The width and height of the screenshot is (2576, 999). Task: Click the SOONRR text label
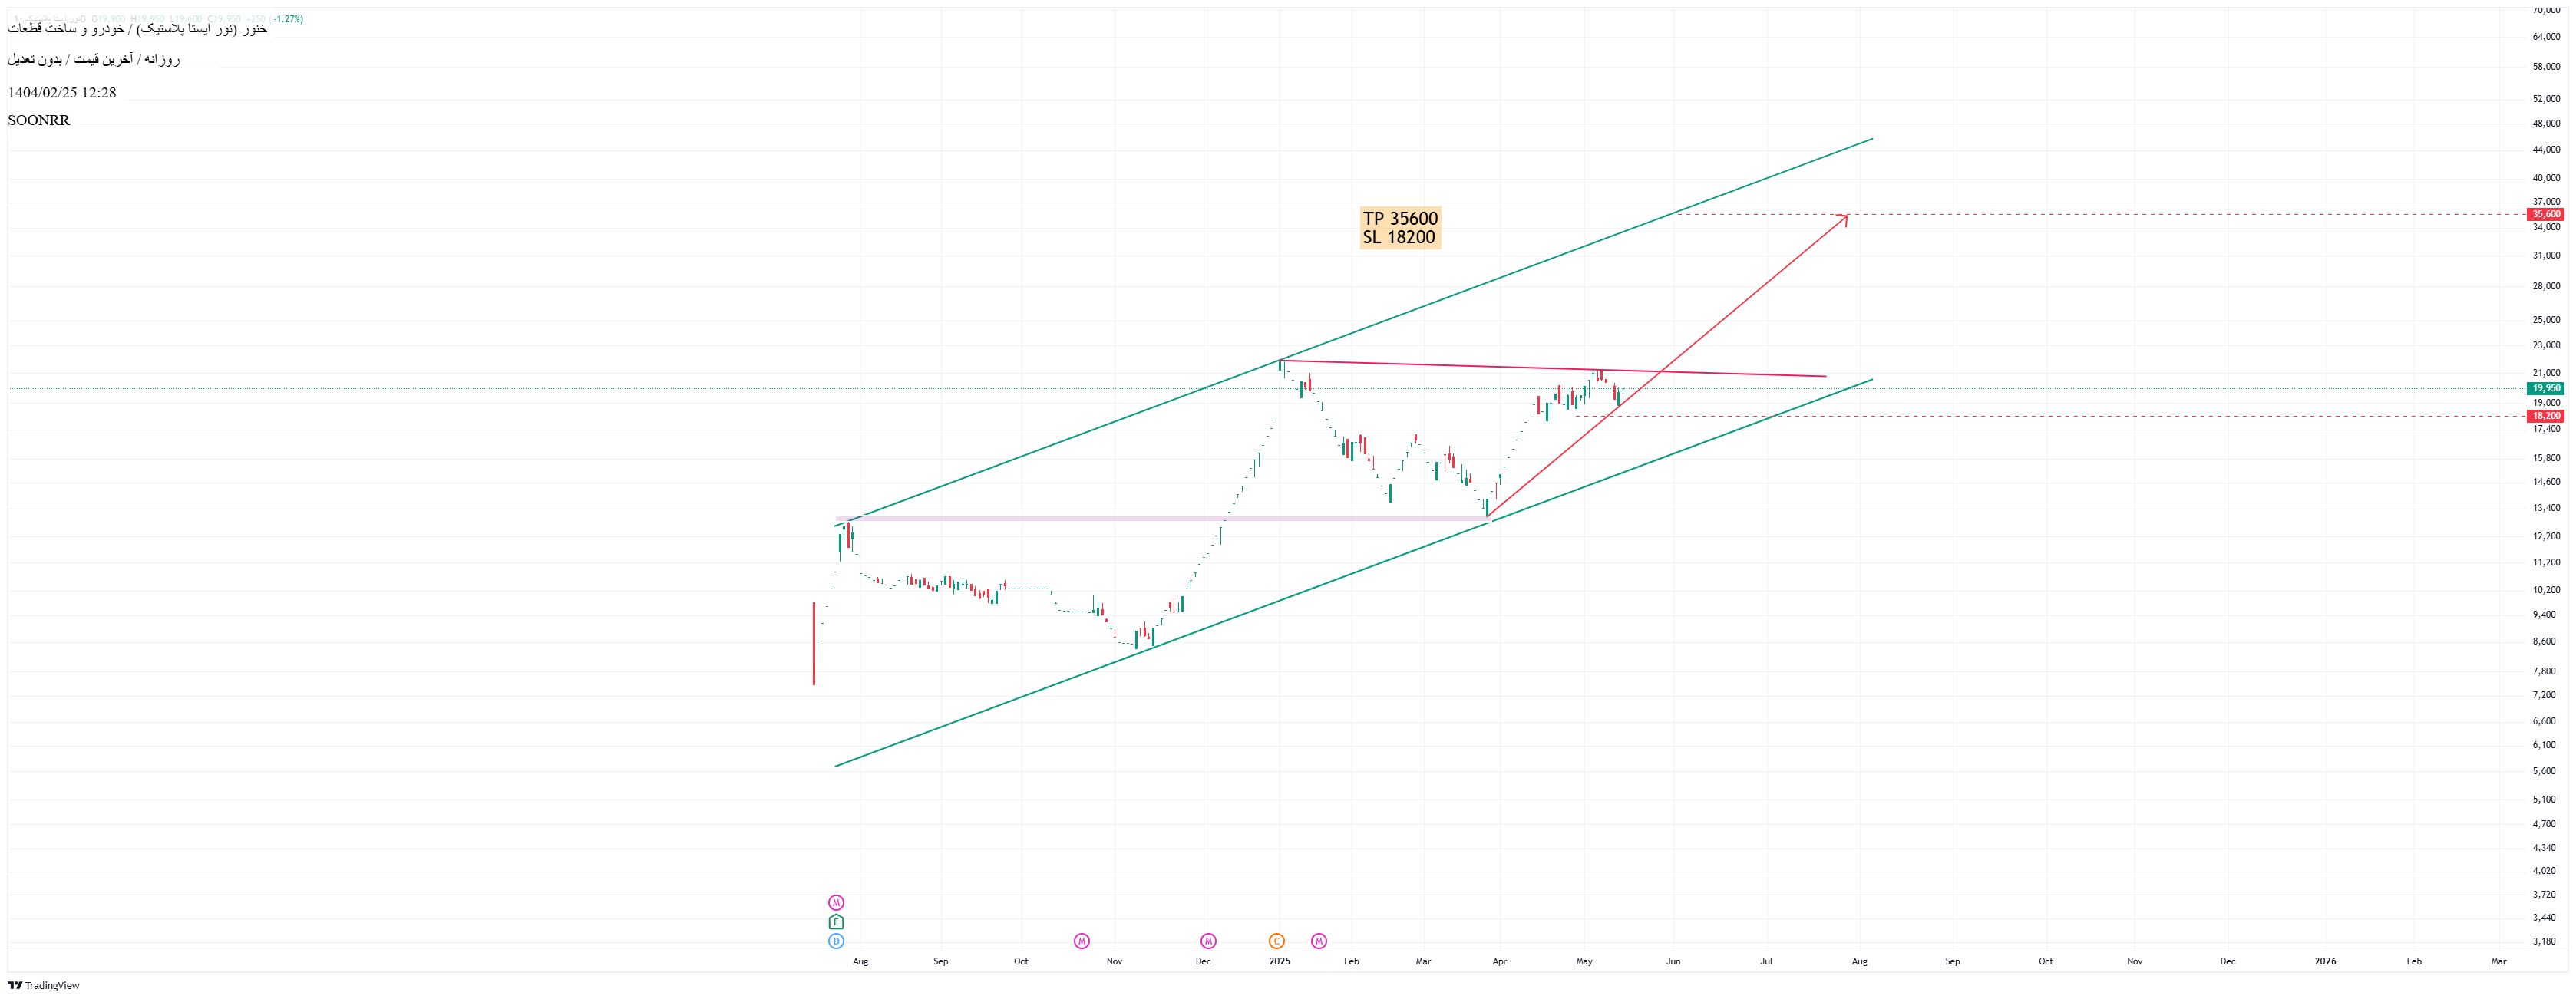pos(39,120)
